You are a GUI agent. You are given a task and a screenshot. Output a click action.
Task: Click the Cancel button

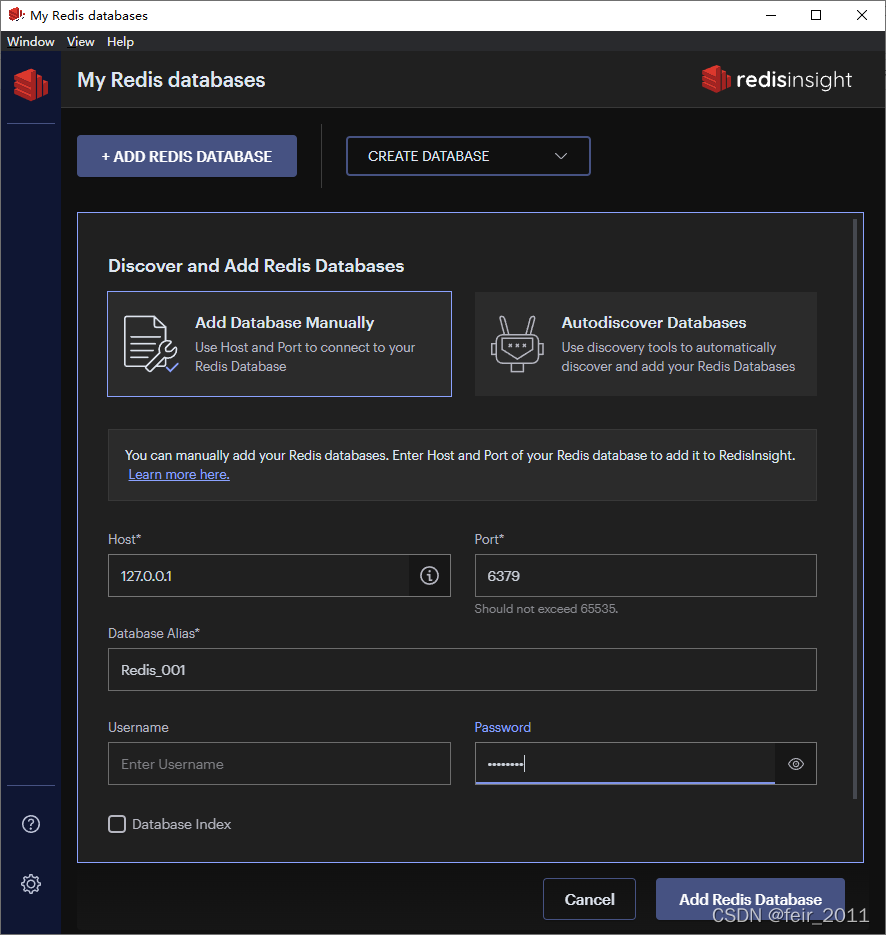[x=589, y=899]
